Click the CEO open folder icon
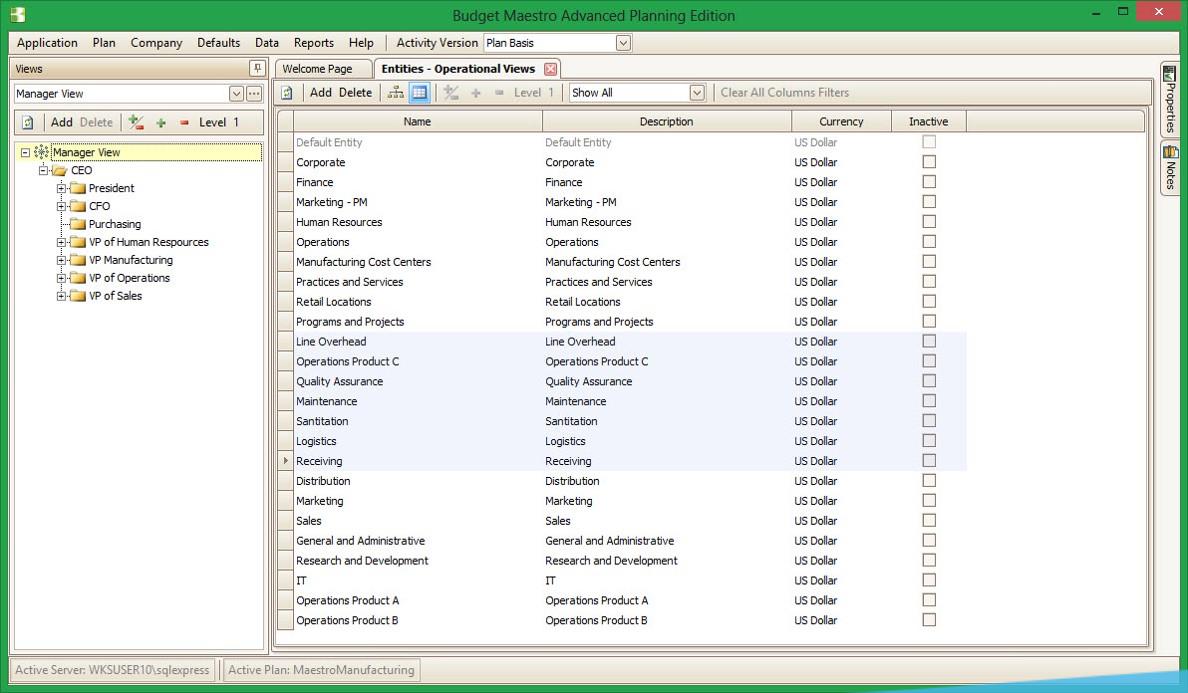 tap(60, 170)
